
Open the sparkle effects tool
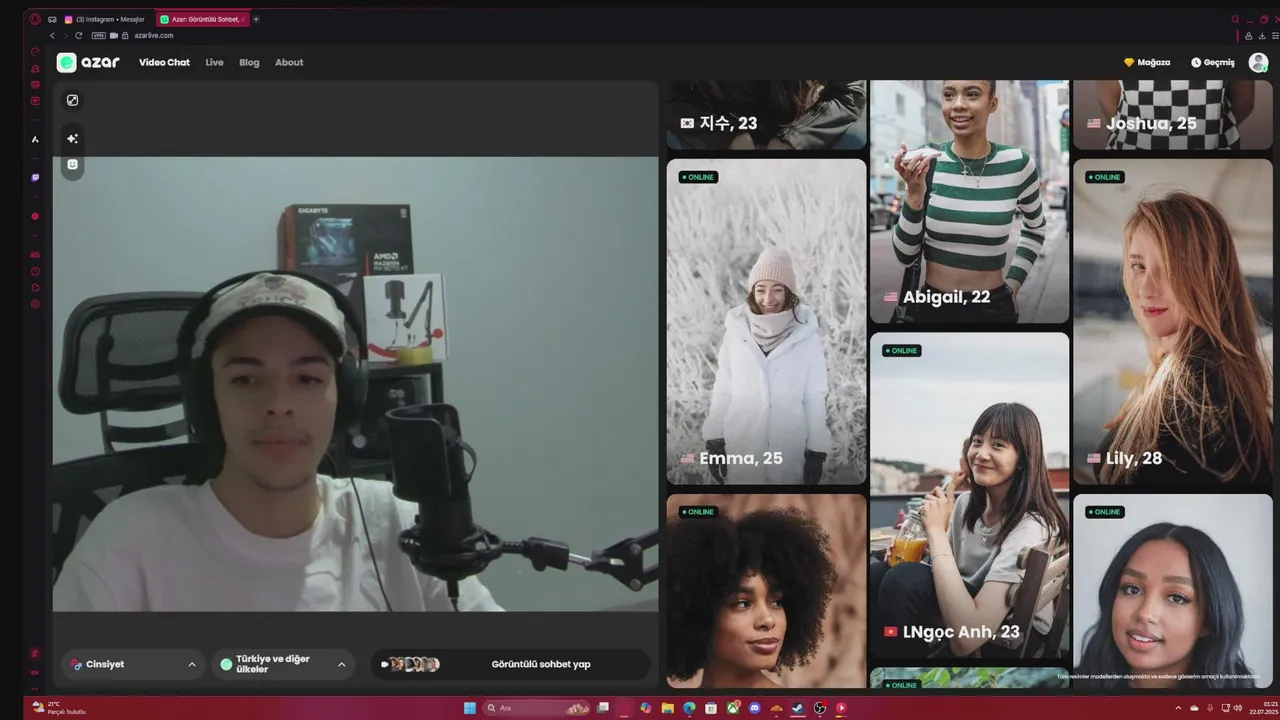pos(72,139)
